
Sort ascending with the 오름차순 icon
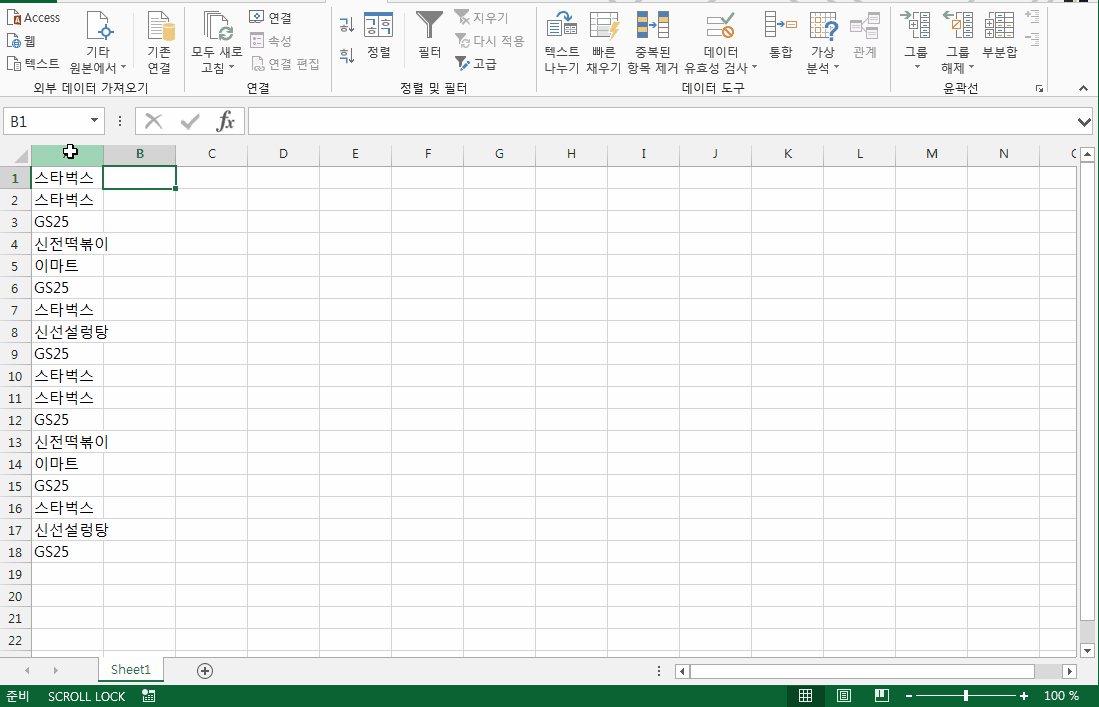click(x=347, y=25)
